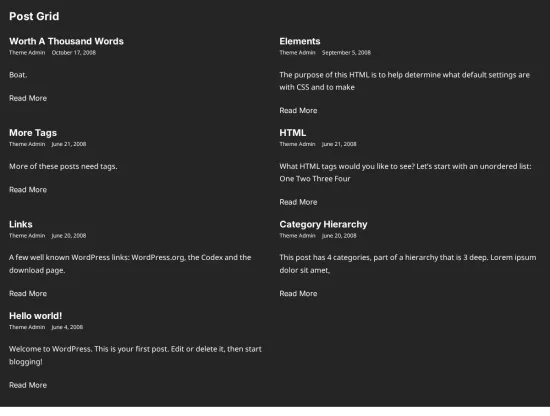Select Theme Admin author of Elements post

pos(297,53)
